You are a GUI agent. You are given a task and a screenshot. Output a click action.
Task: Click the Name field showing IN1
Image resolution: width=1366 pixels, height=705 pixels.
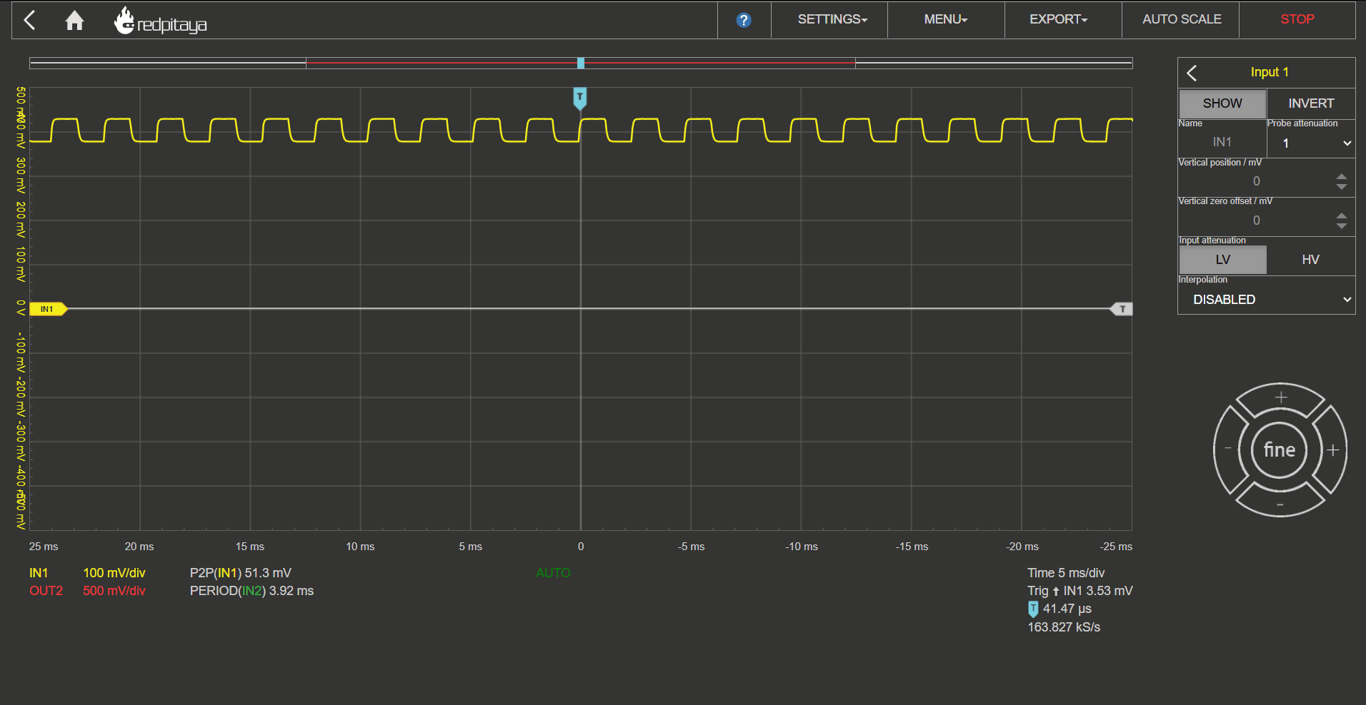tap(1222, 143)
